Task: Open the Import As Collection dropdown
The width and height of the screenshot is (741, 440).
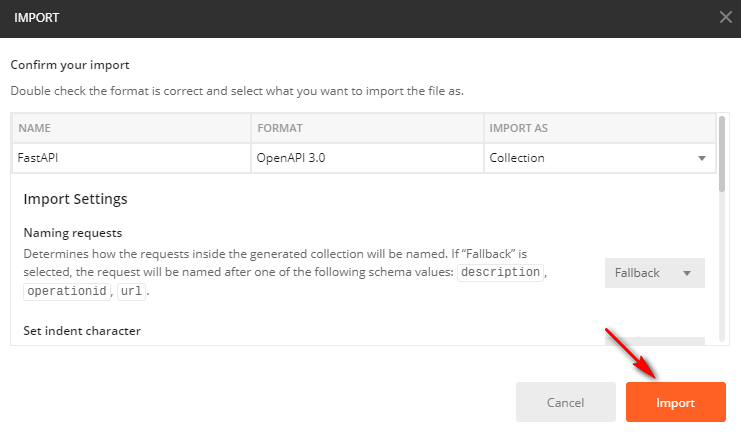Action: pyautogui.click(x=598, y=158)
